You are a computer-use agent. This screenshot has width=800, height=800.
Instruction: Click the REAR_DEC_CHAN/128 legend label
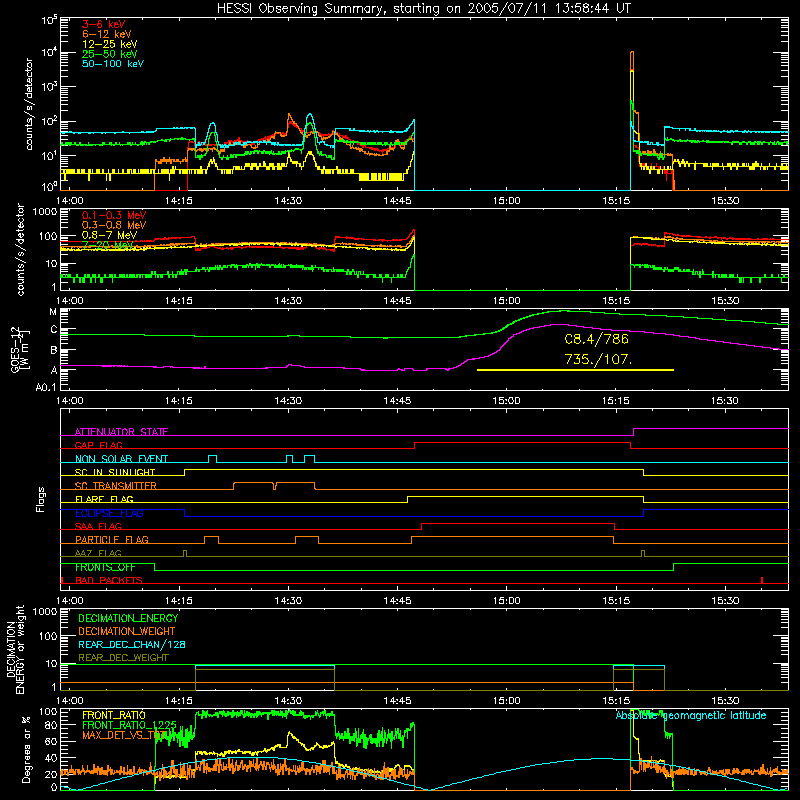point(132,644)
